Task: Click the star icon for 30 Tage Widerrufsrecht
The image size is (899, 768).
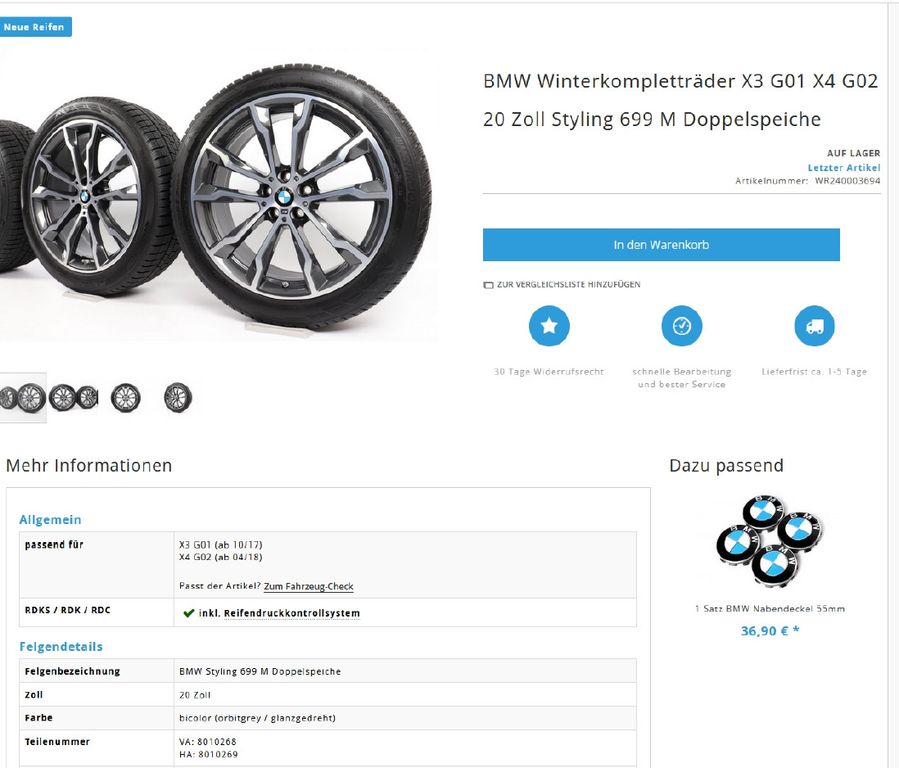Action: coord(549,326)
